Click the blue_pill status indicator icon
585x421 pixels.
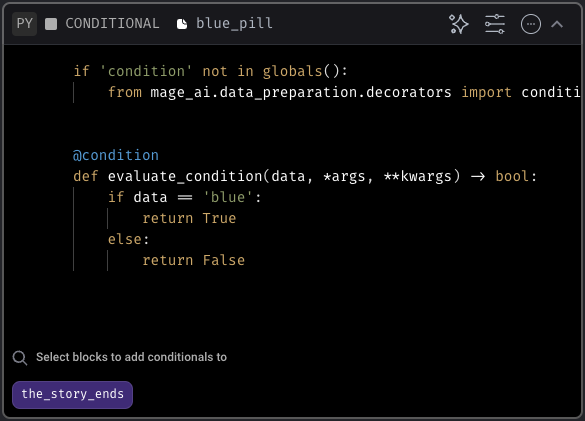182,24
